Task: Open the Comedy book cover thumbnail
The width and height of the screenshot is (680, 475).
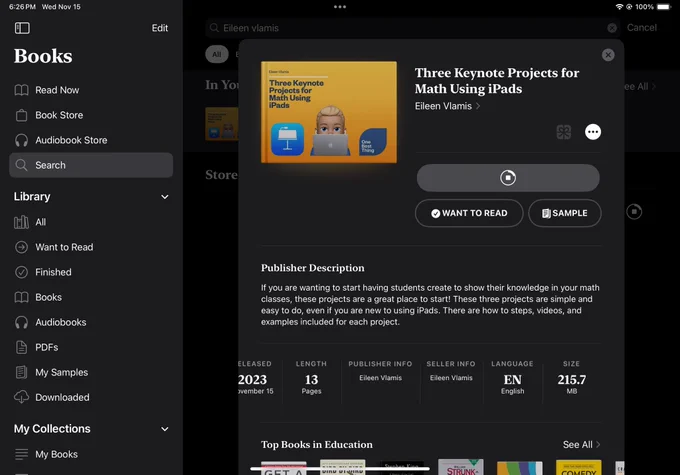Action: (579, 468)
